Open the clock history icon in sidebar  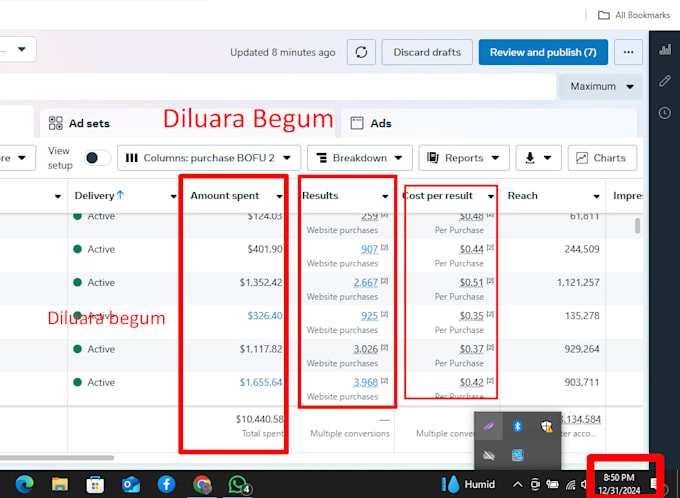[665, 113]
